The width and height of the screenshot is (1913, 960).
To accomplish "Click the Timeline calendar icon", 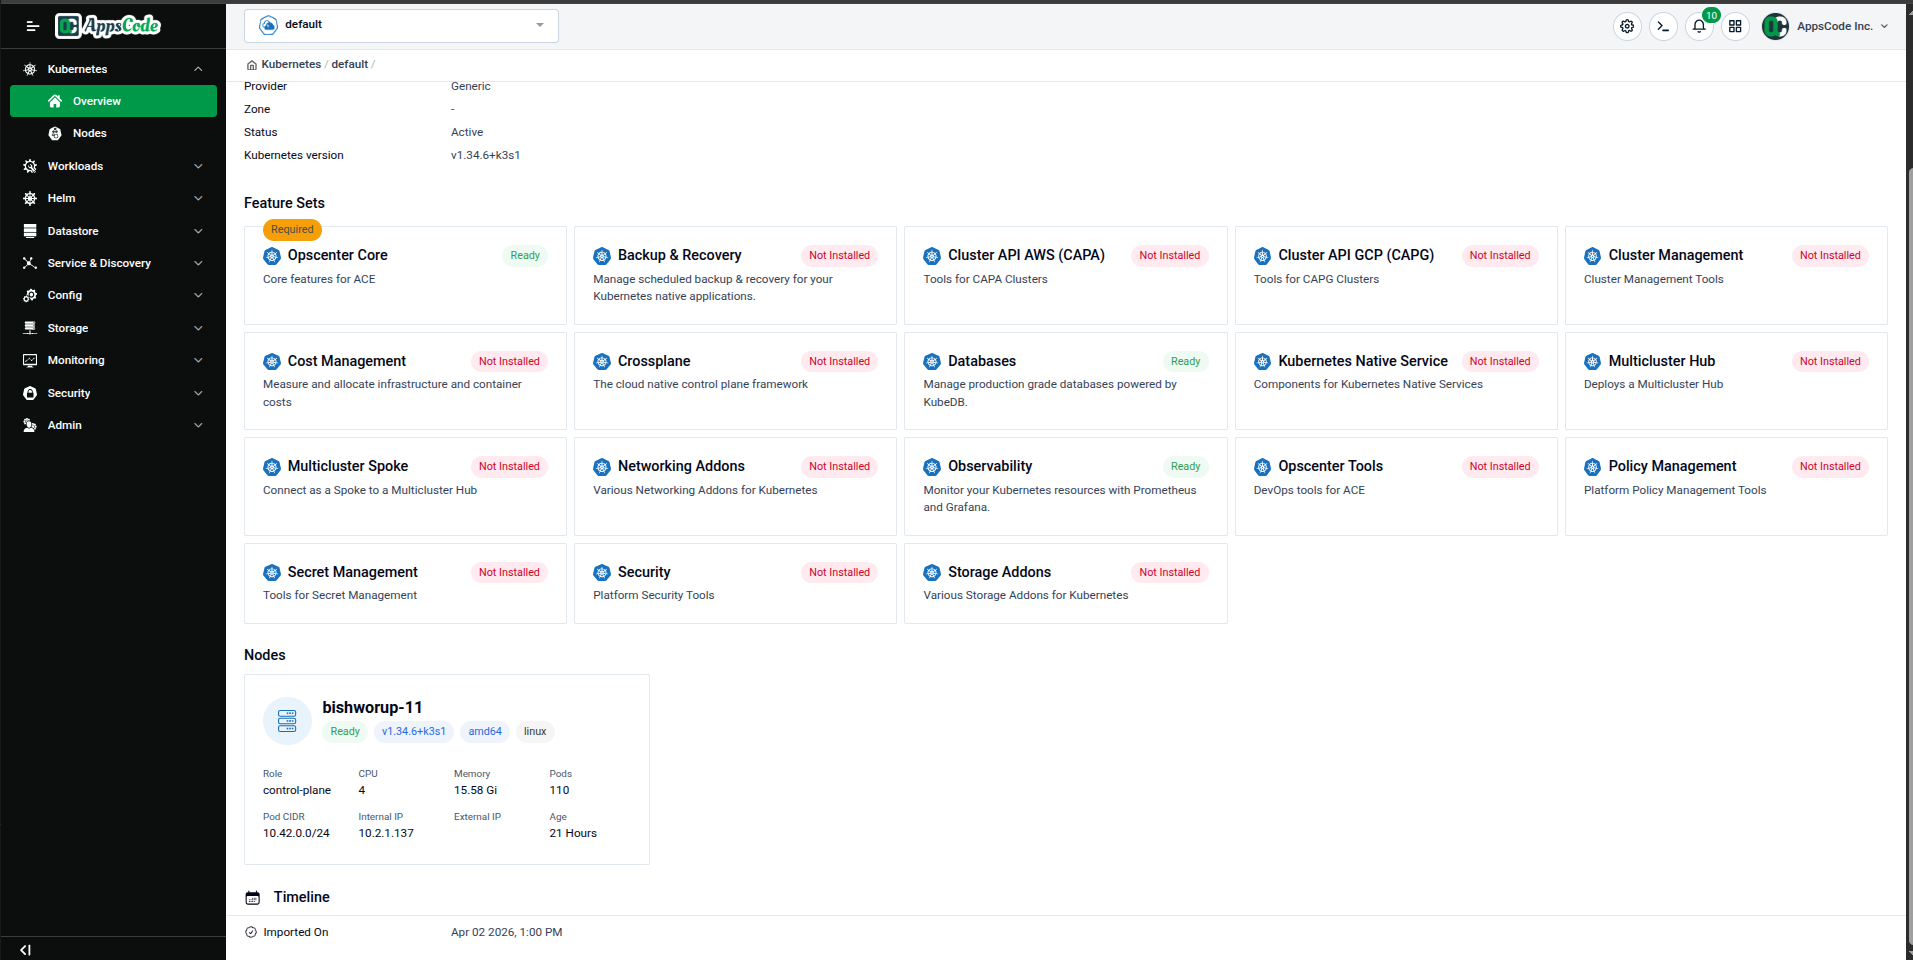I will (x=252, y=897).
